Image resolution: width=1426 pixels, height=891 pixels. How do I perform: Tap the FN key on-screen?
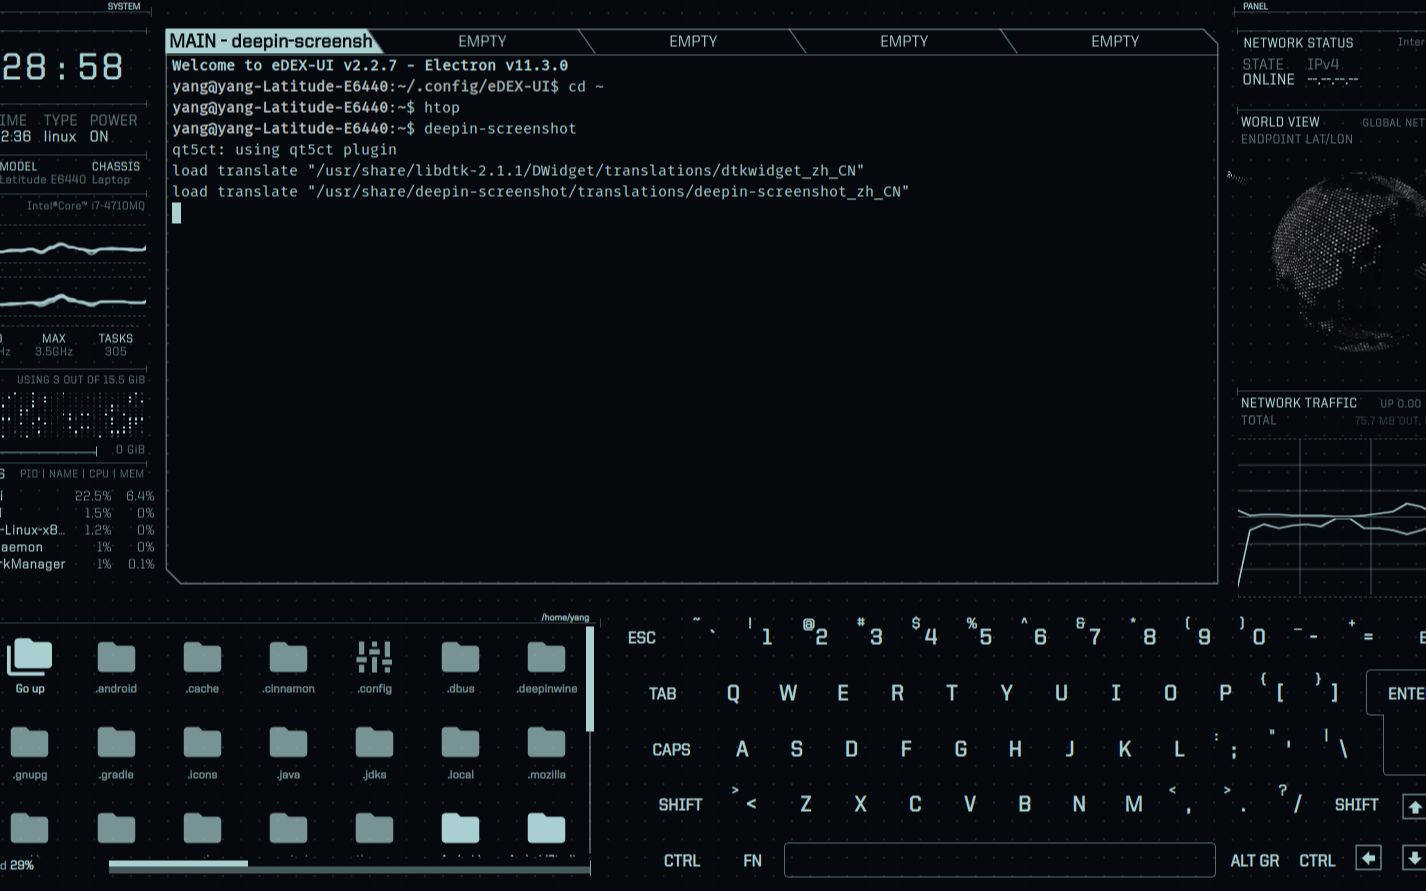click(752, 860)
